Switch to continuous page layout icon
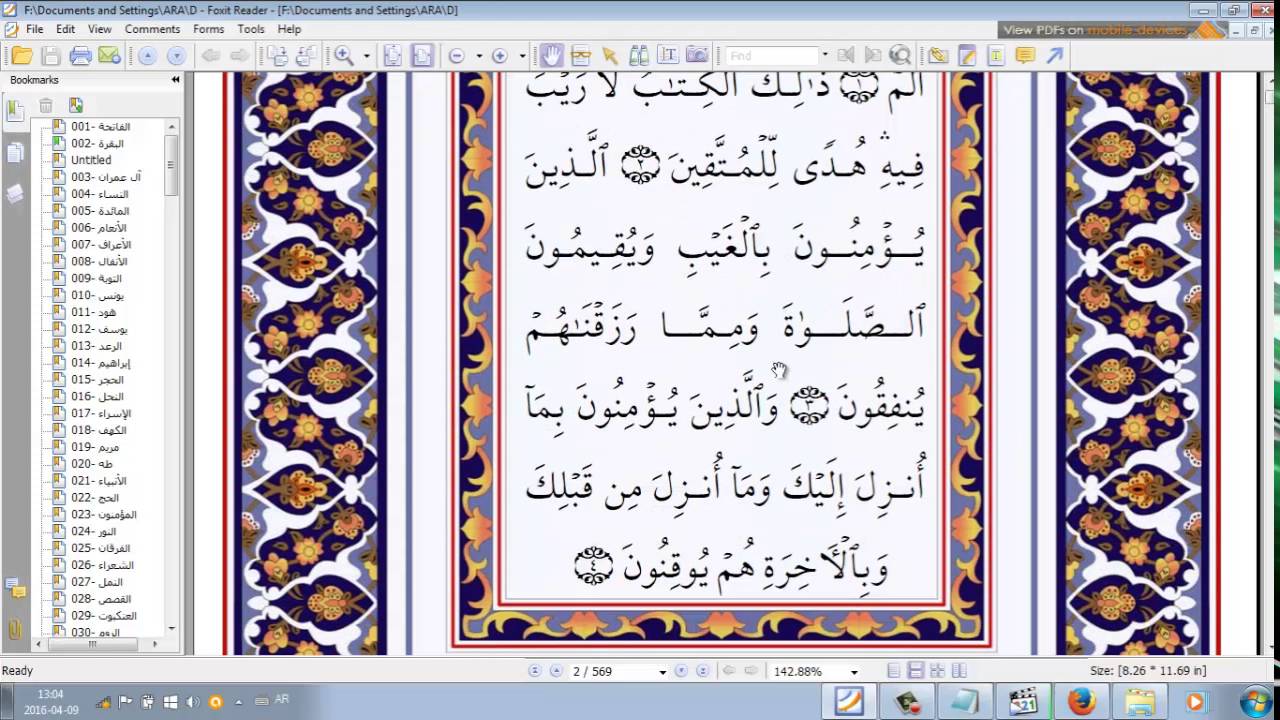The height and width of the screenshot is (720, 1280). coord(916,671)
